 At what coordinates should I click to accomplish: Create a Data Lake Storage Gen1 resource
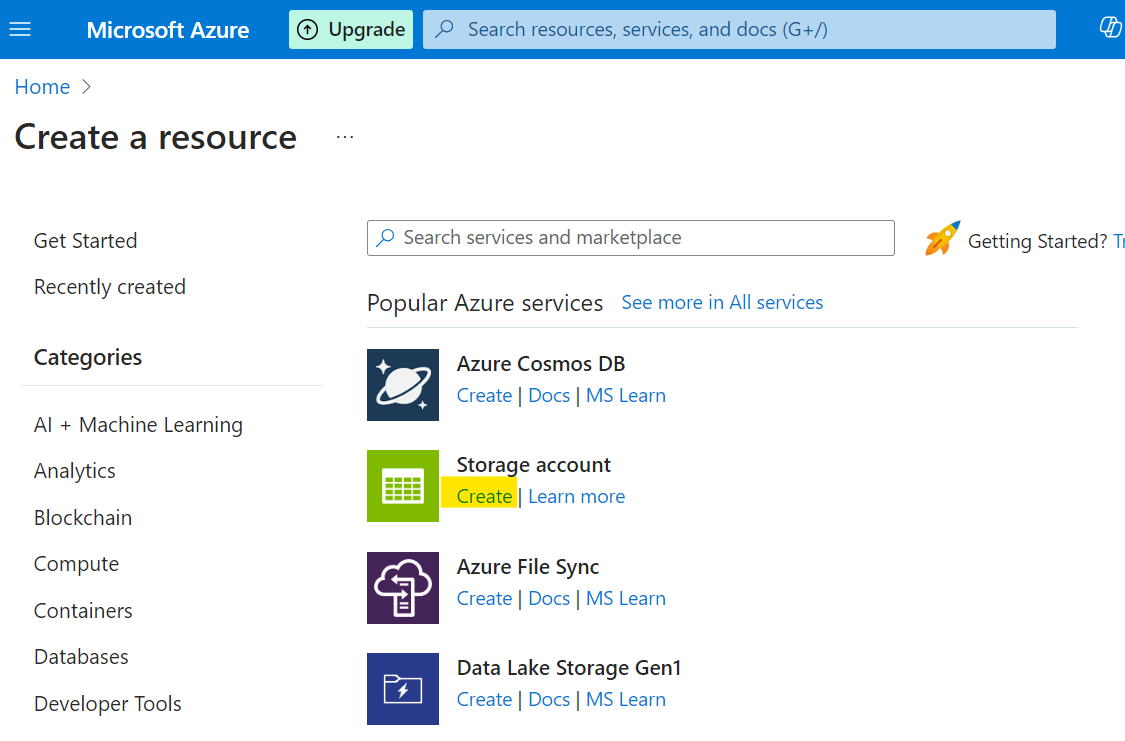click(484, 699)
